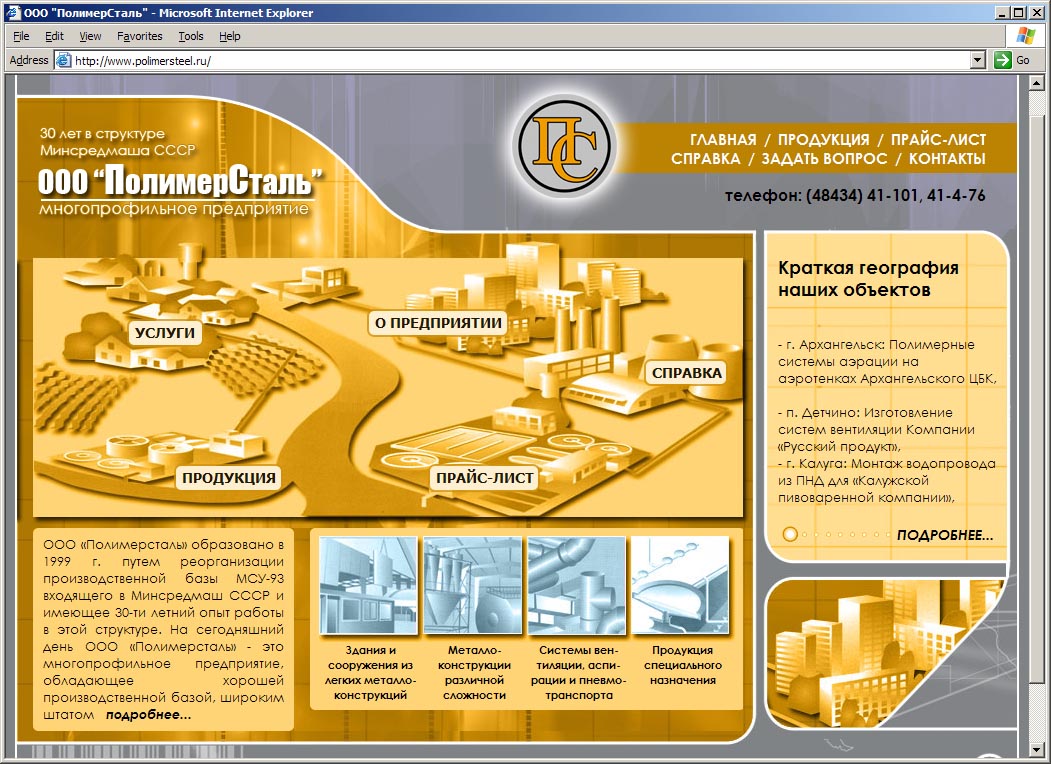
Task: Click СПРАВКА label on the map illustration
Action: pos(686,373)
